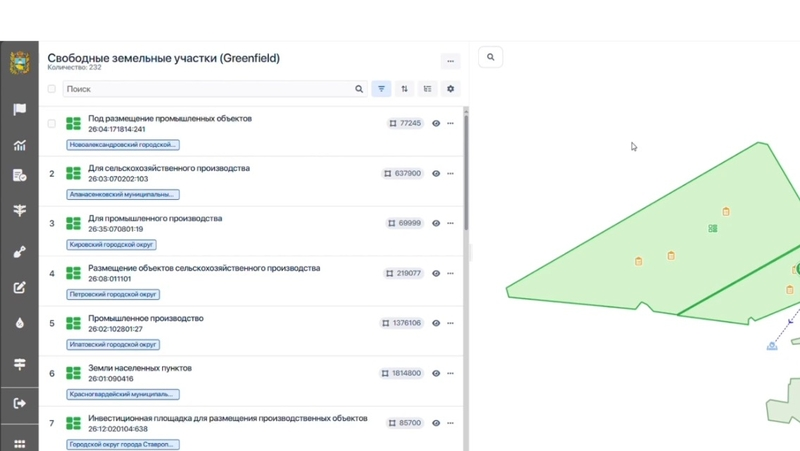Click the sort arrows icon in list toolbar

click(x=404, y=89)
